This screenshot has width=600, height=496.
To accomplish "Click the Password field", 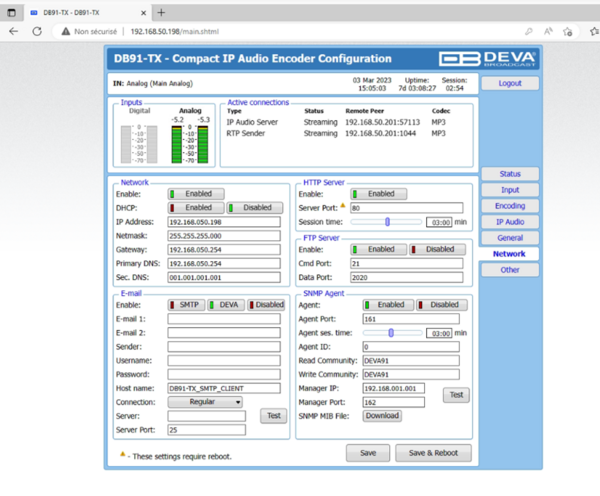I will 224,374.
